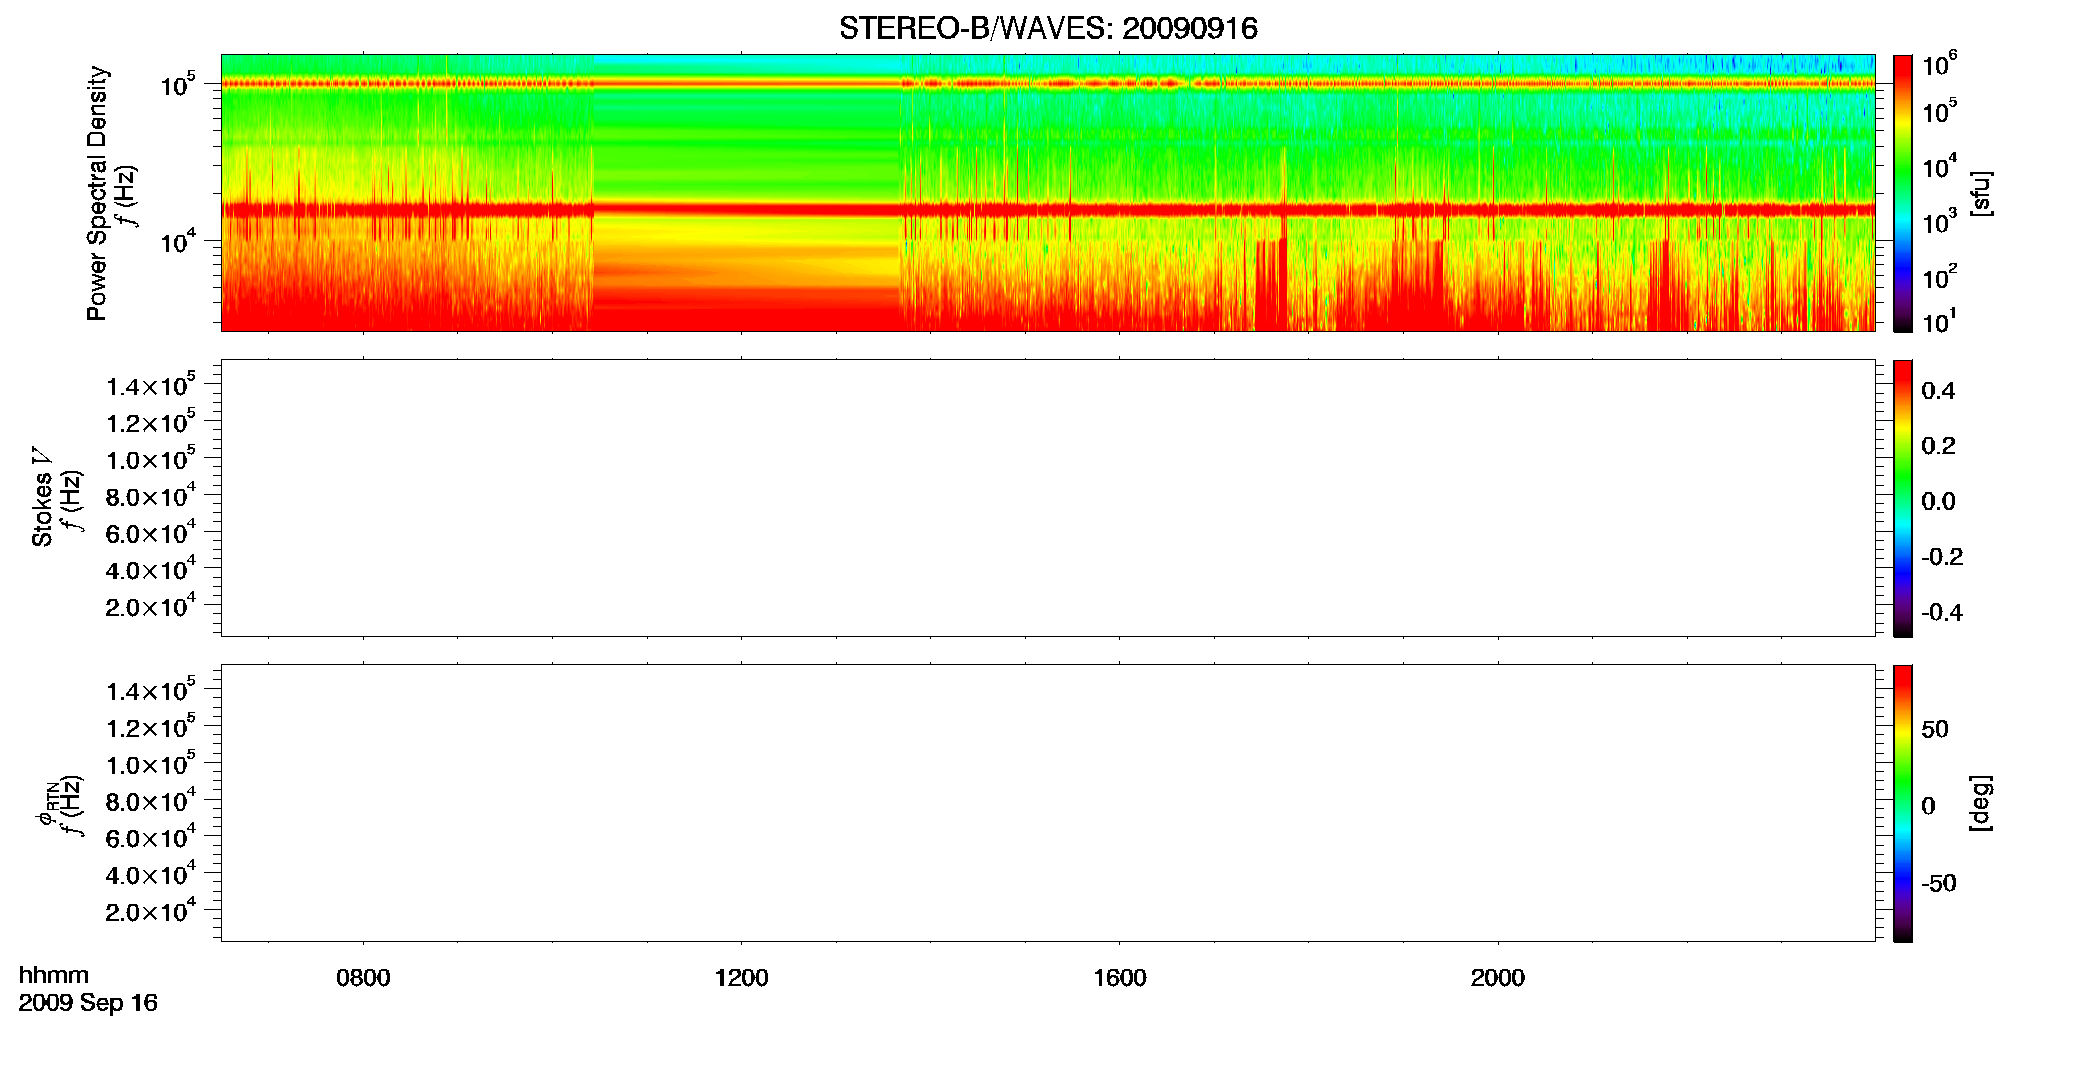This screenshot has height=1080, width=2096.
Task: Click the smooth data gap region in spectrogram
Action: pyautogui.click(x=747, y=193)
